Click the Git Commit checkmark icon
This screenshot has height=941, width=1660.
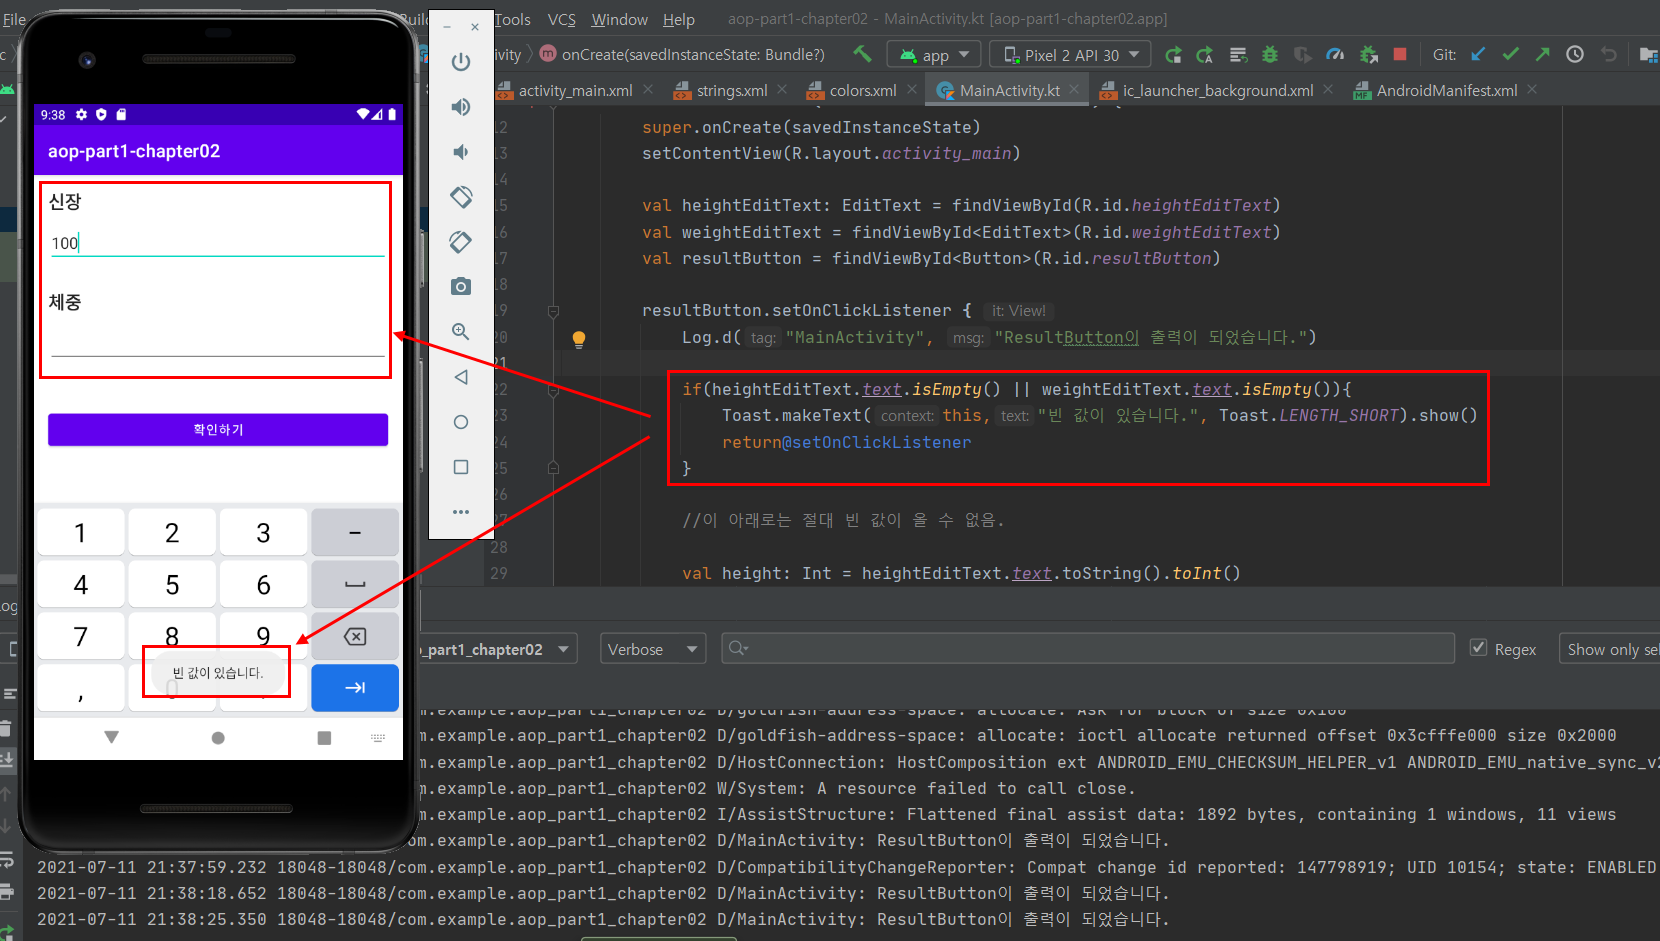point(1510,55)
